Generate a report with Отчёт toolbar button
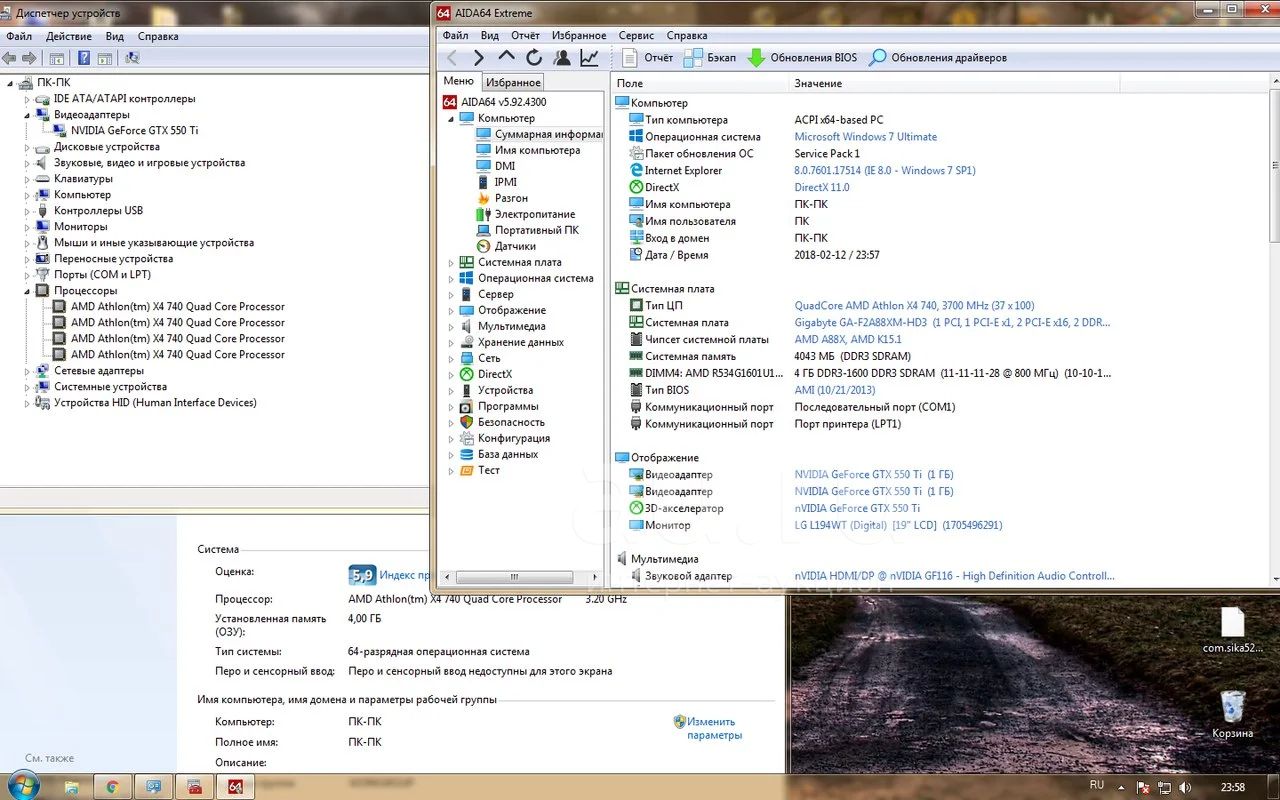 coord(647,58)
